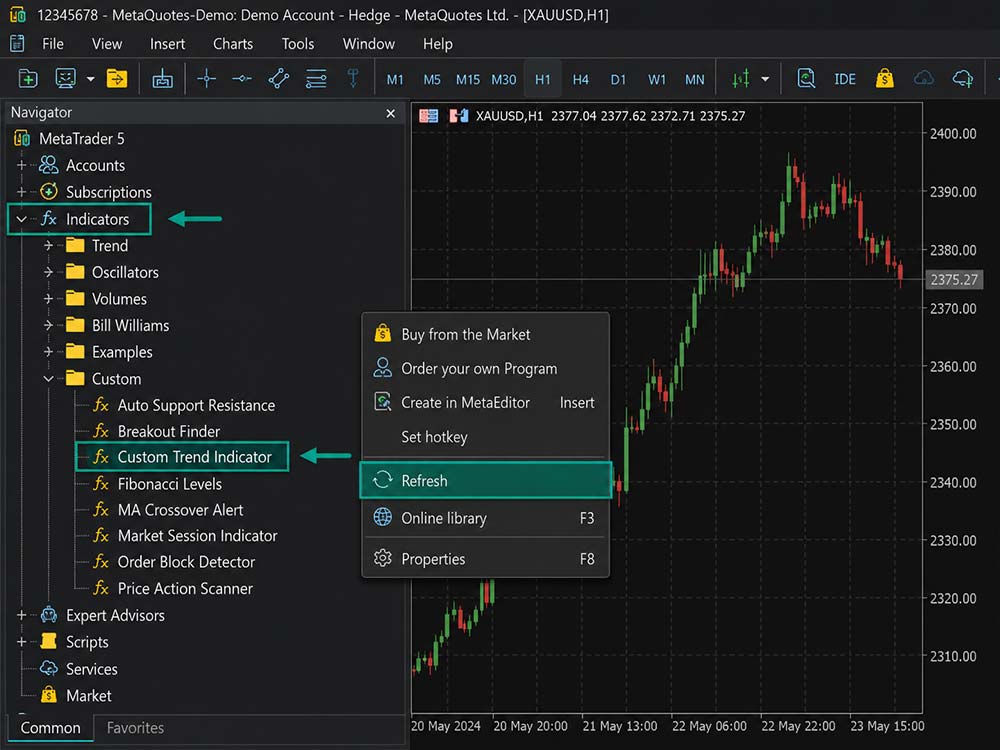Click the chart type bars icon

pos(740,79)
